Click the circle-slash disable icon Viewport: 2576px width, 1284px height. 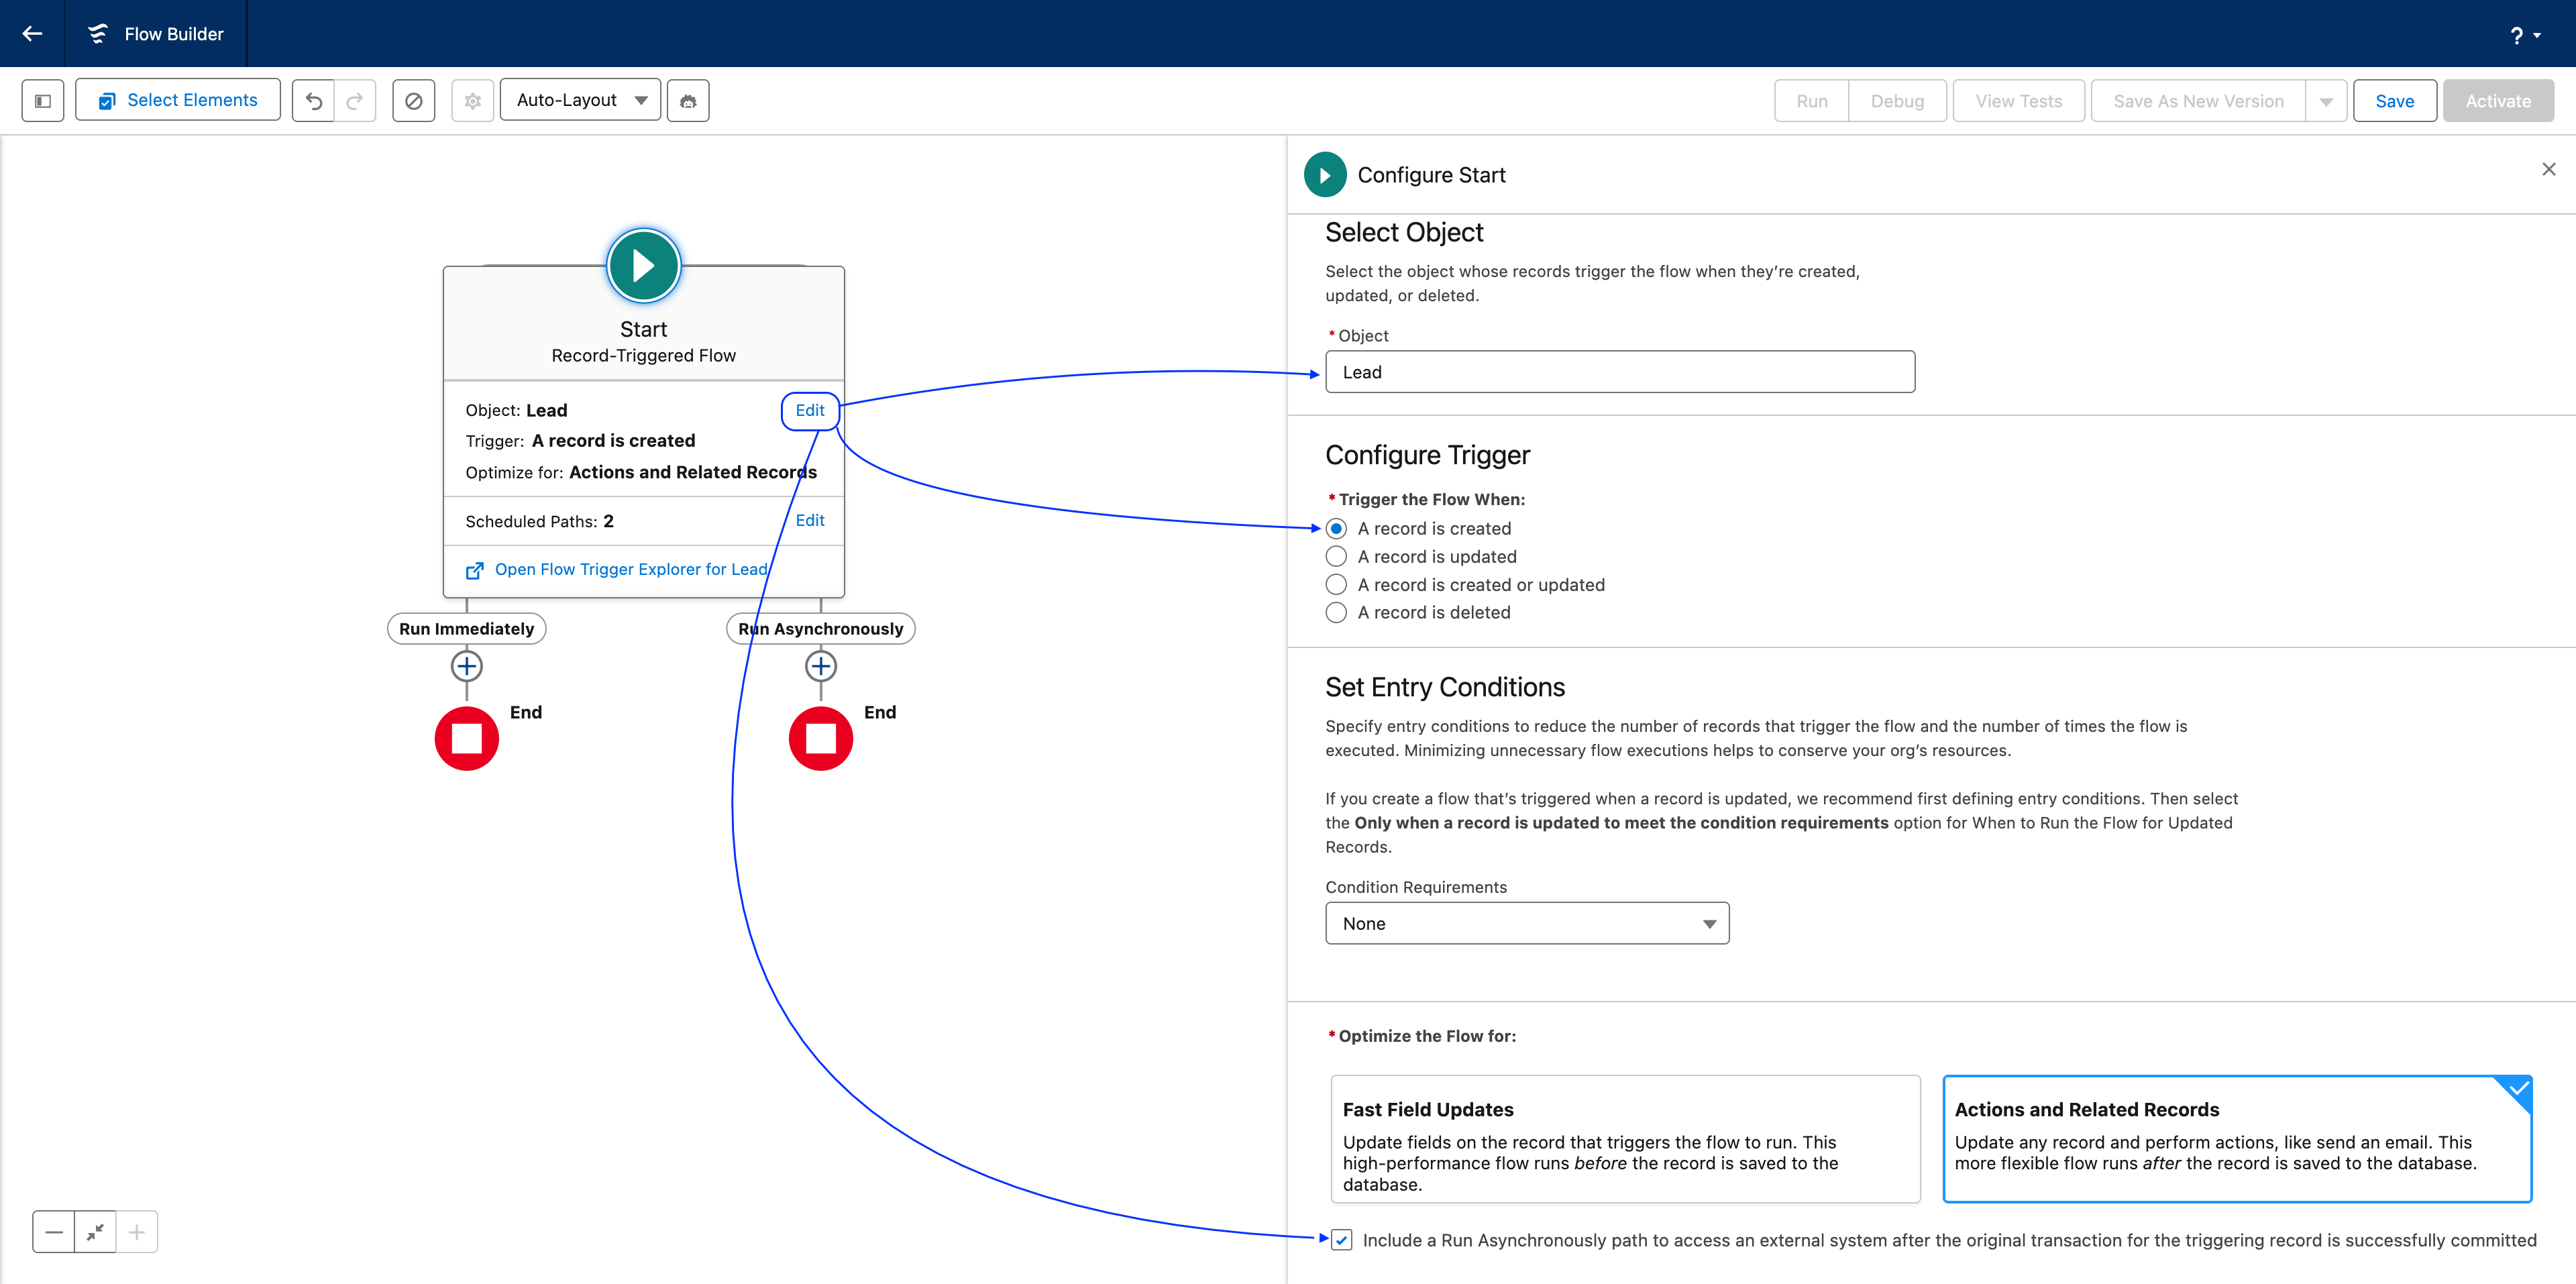coord(414,100)
